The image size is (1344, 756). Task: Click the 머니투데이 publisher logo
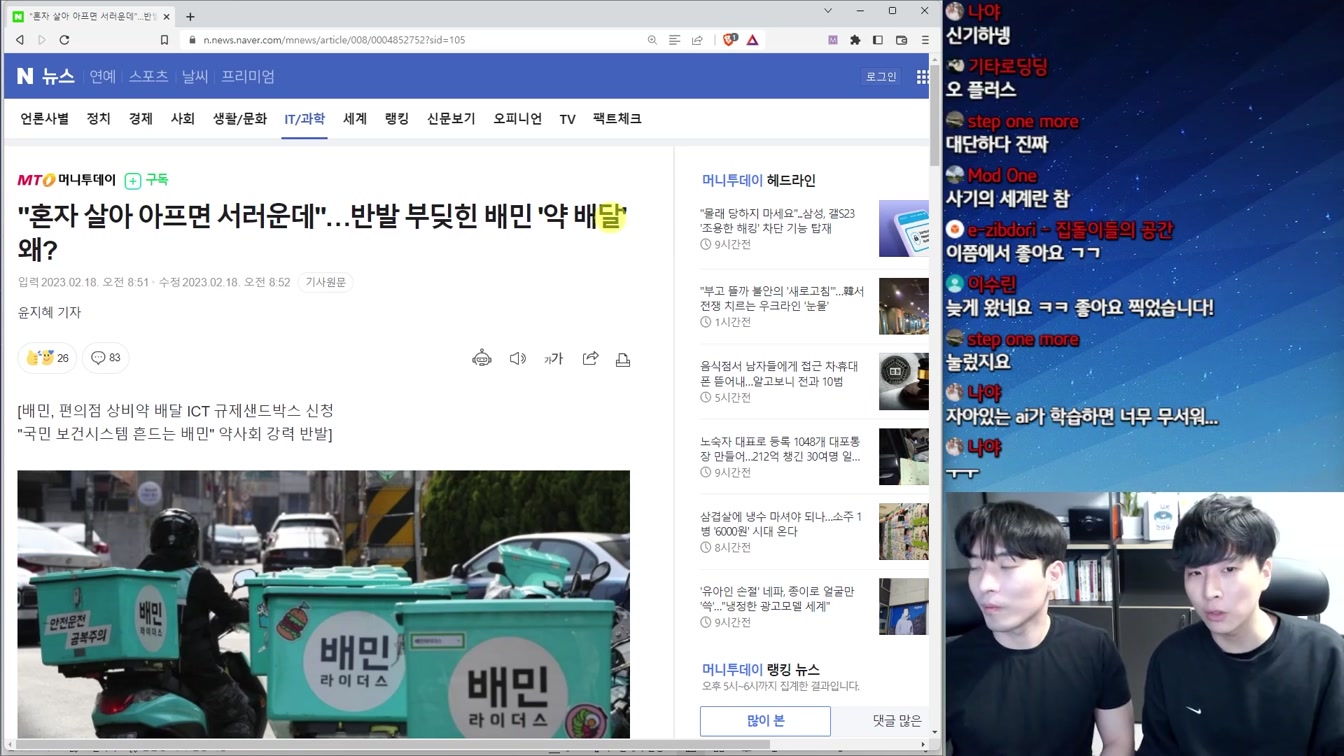[x=67, y=180]
